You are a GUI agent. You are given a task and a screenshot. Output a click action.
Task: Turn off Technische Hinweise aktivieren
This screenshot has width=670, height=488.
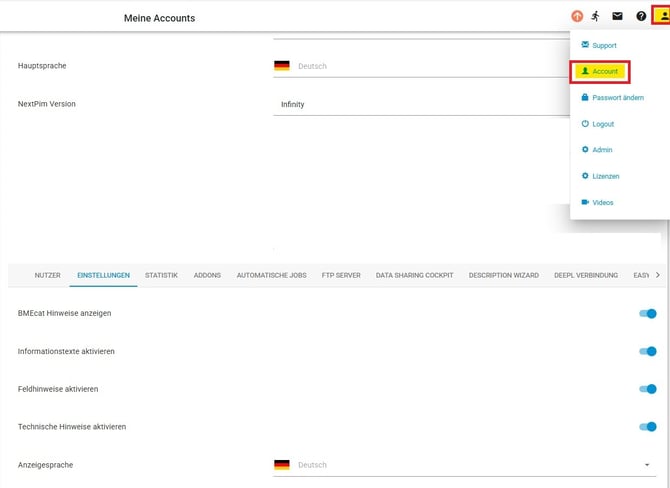[648, 427]
